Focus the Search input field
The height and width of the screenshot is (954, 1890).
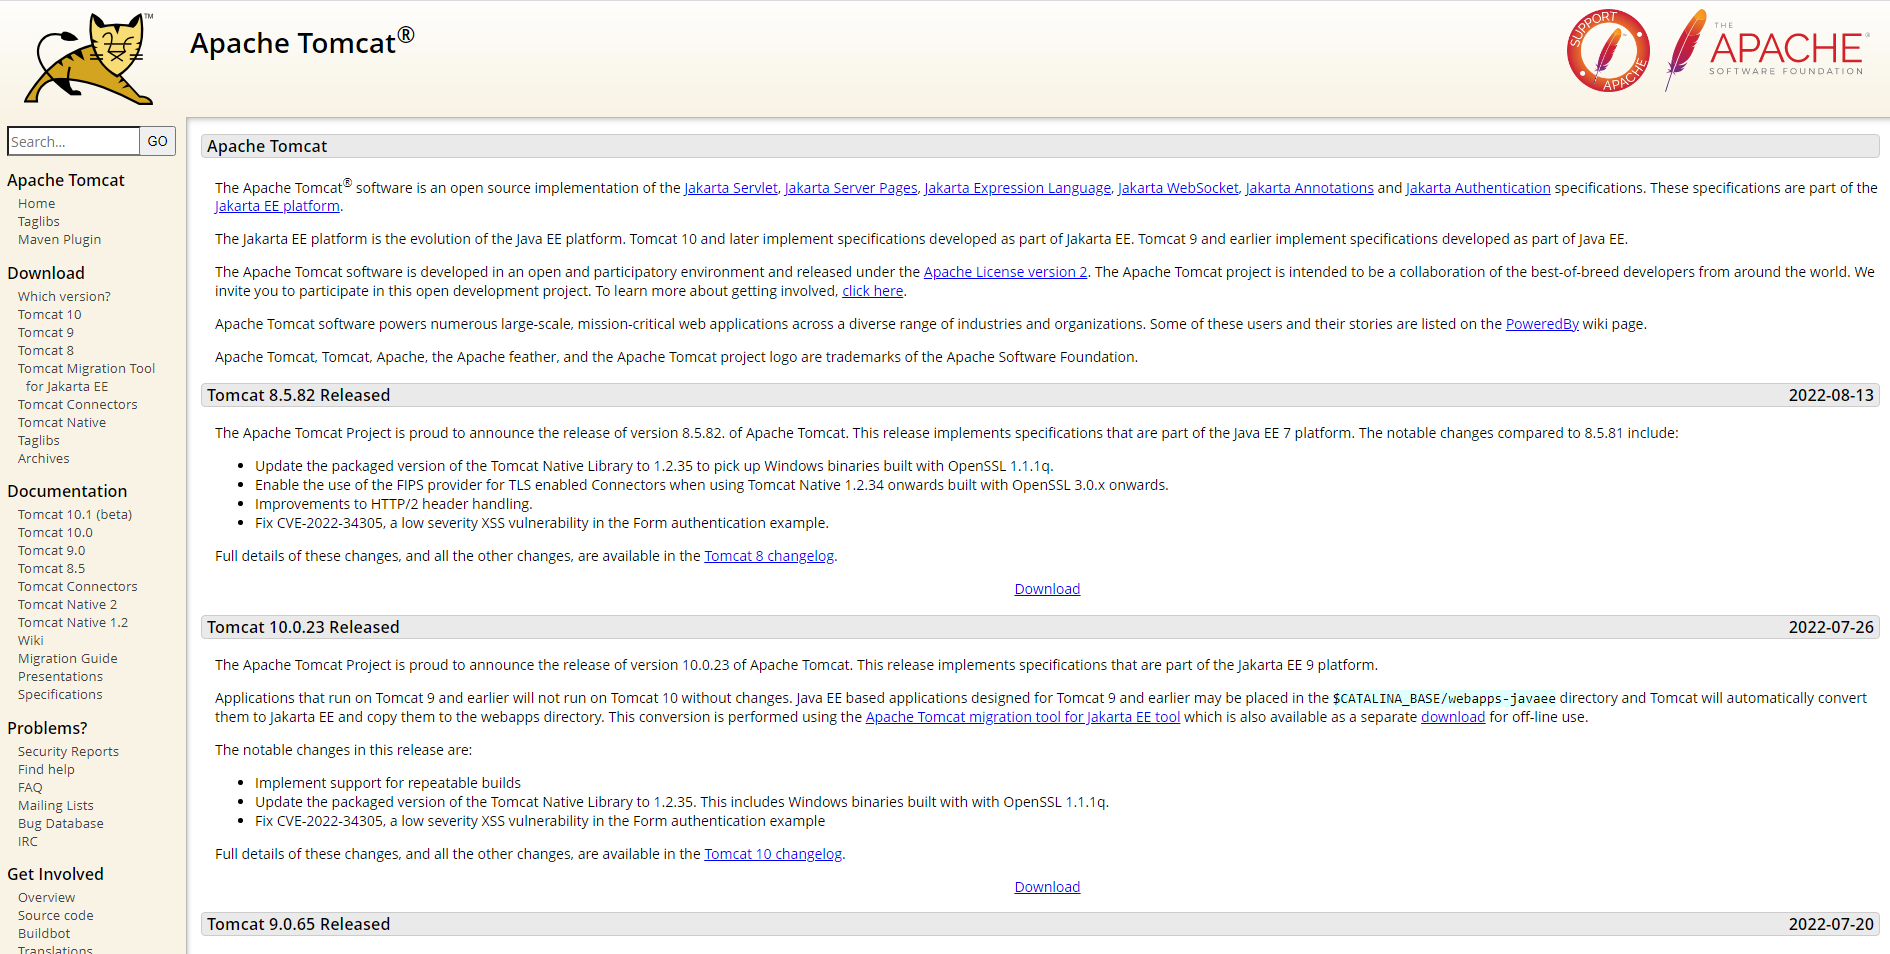[73, 141]
